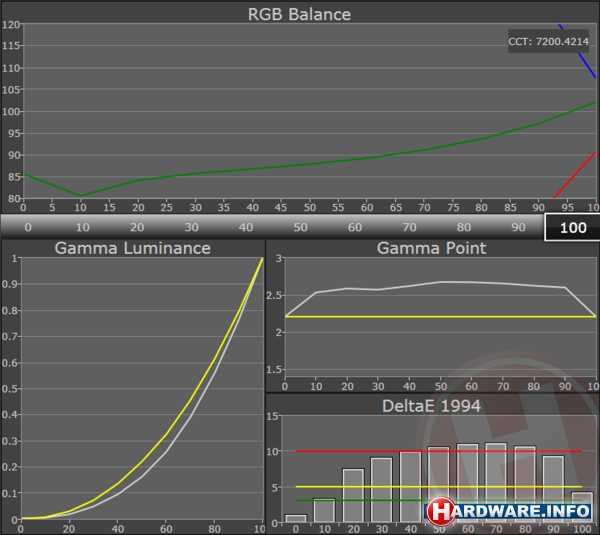This screenshot has width=600, height=535.
Task: Click the DeltaE bar at 100
Action: point(583,506)
